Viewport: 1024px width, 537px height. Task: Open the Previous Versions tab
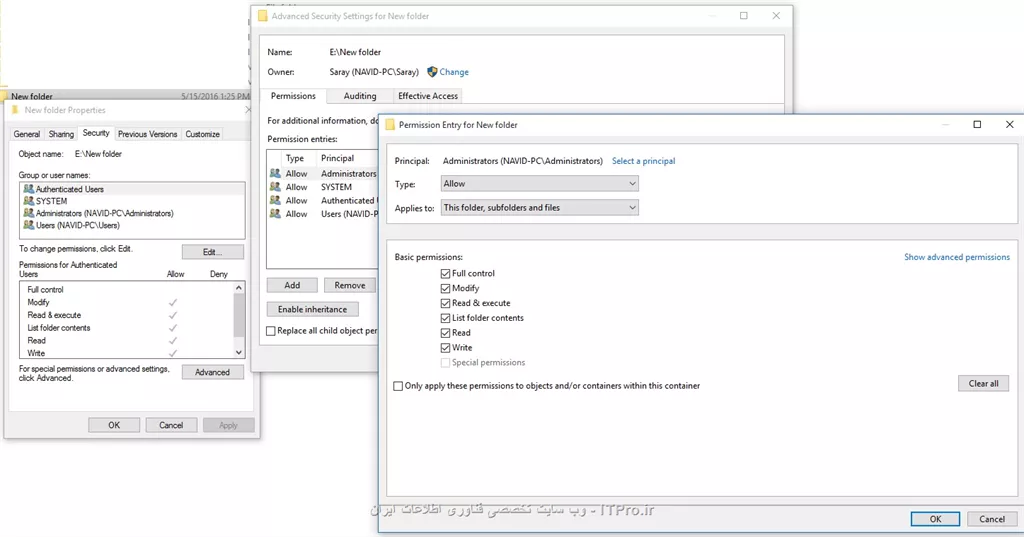[148, 134]
